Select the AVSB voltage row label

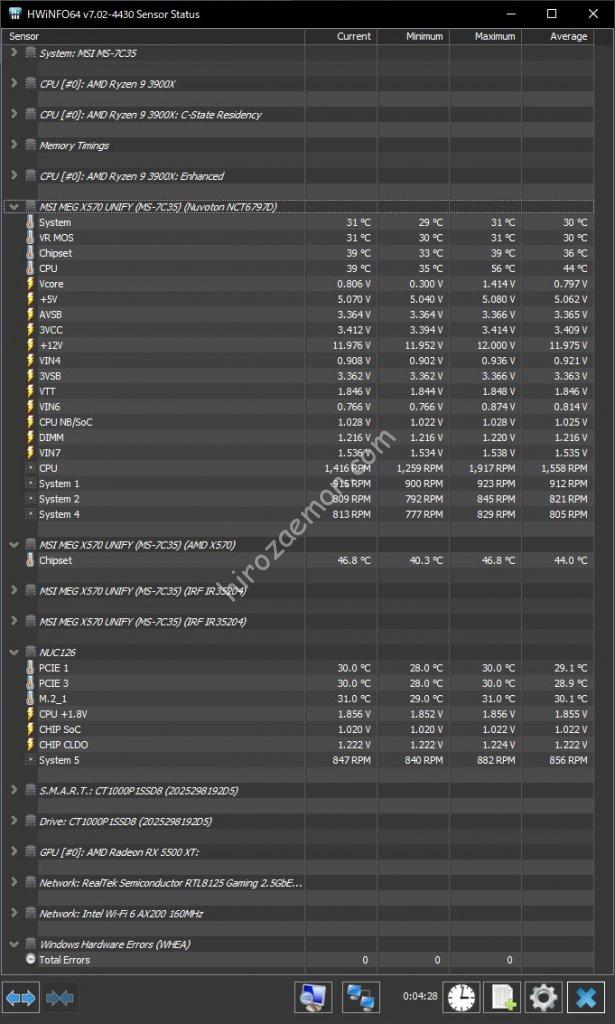tap(50, 315)
